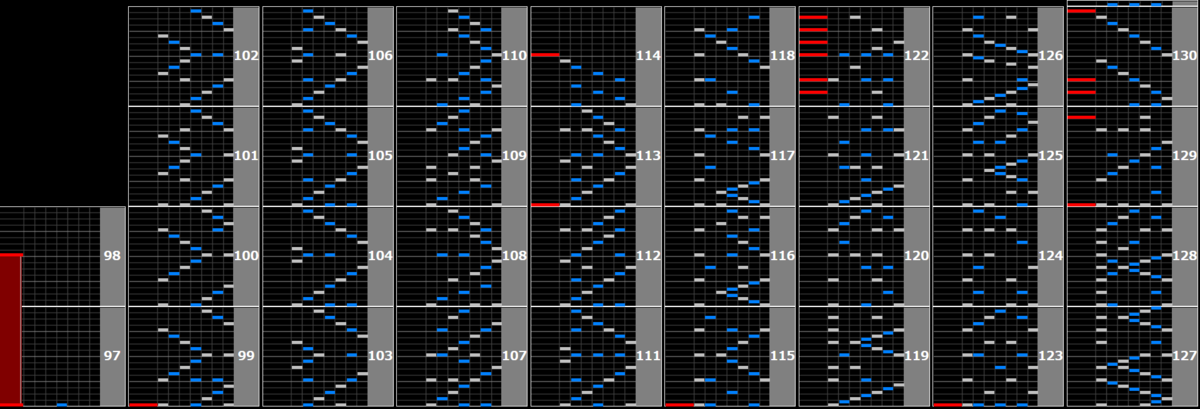The image size is (1200, 409).
Task: Select the red scratch note in measure 114
Action: point(545,55)
